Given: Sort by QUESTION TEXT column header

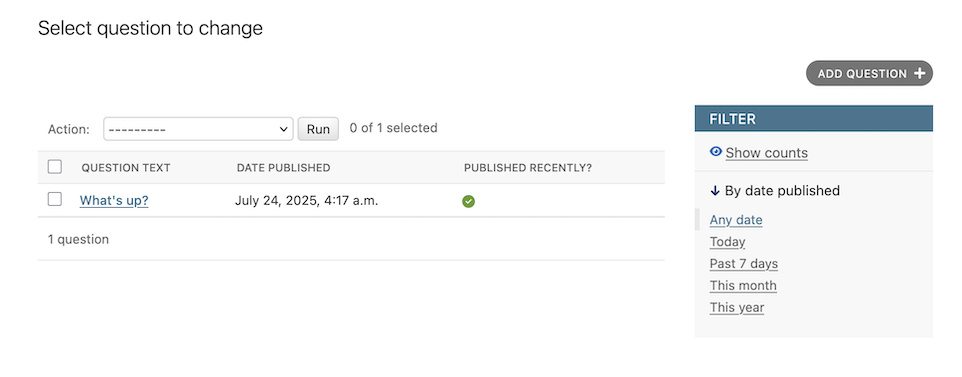Looking at the screenshot, I should point(126,168).
